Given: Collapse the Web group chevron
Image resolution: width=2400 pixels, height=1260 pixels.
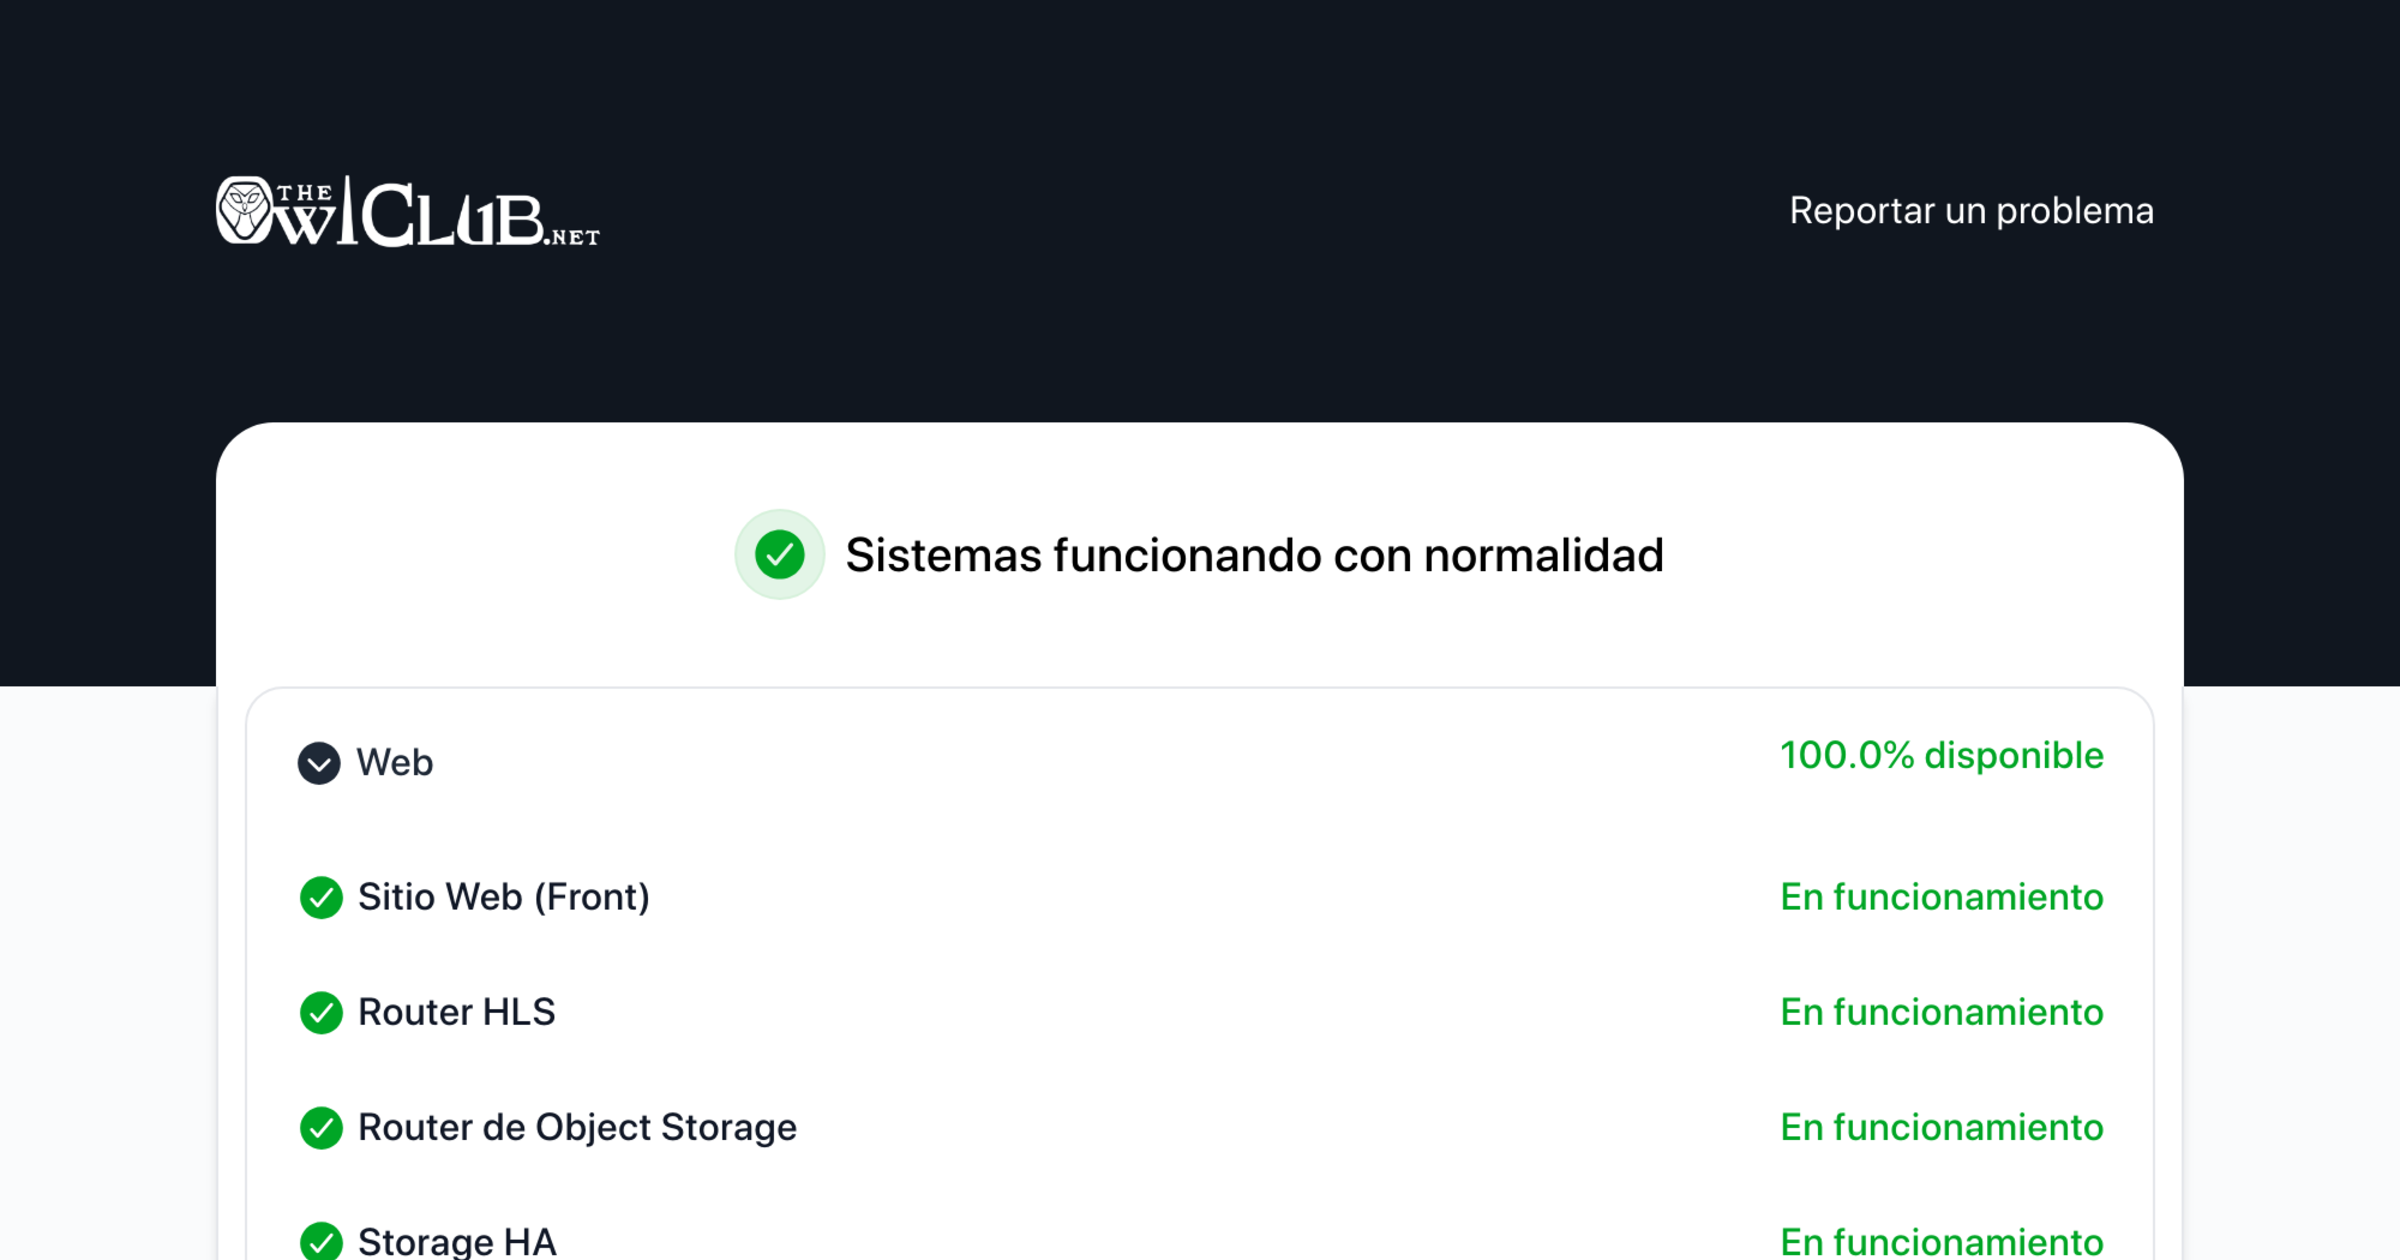Looking at the screenshot, I should pyautogui.click(x=319, y=763).
